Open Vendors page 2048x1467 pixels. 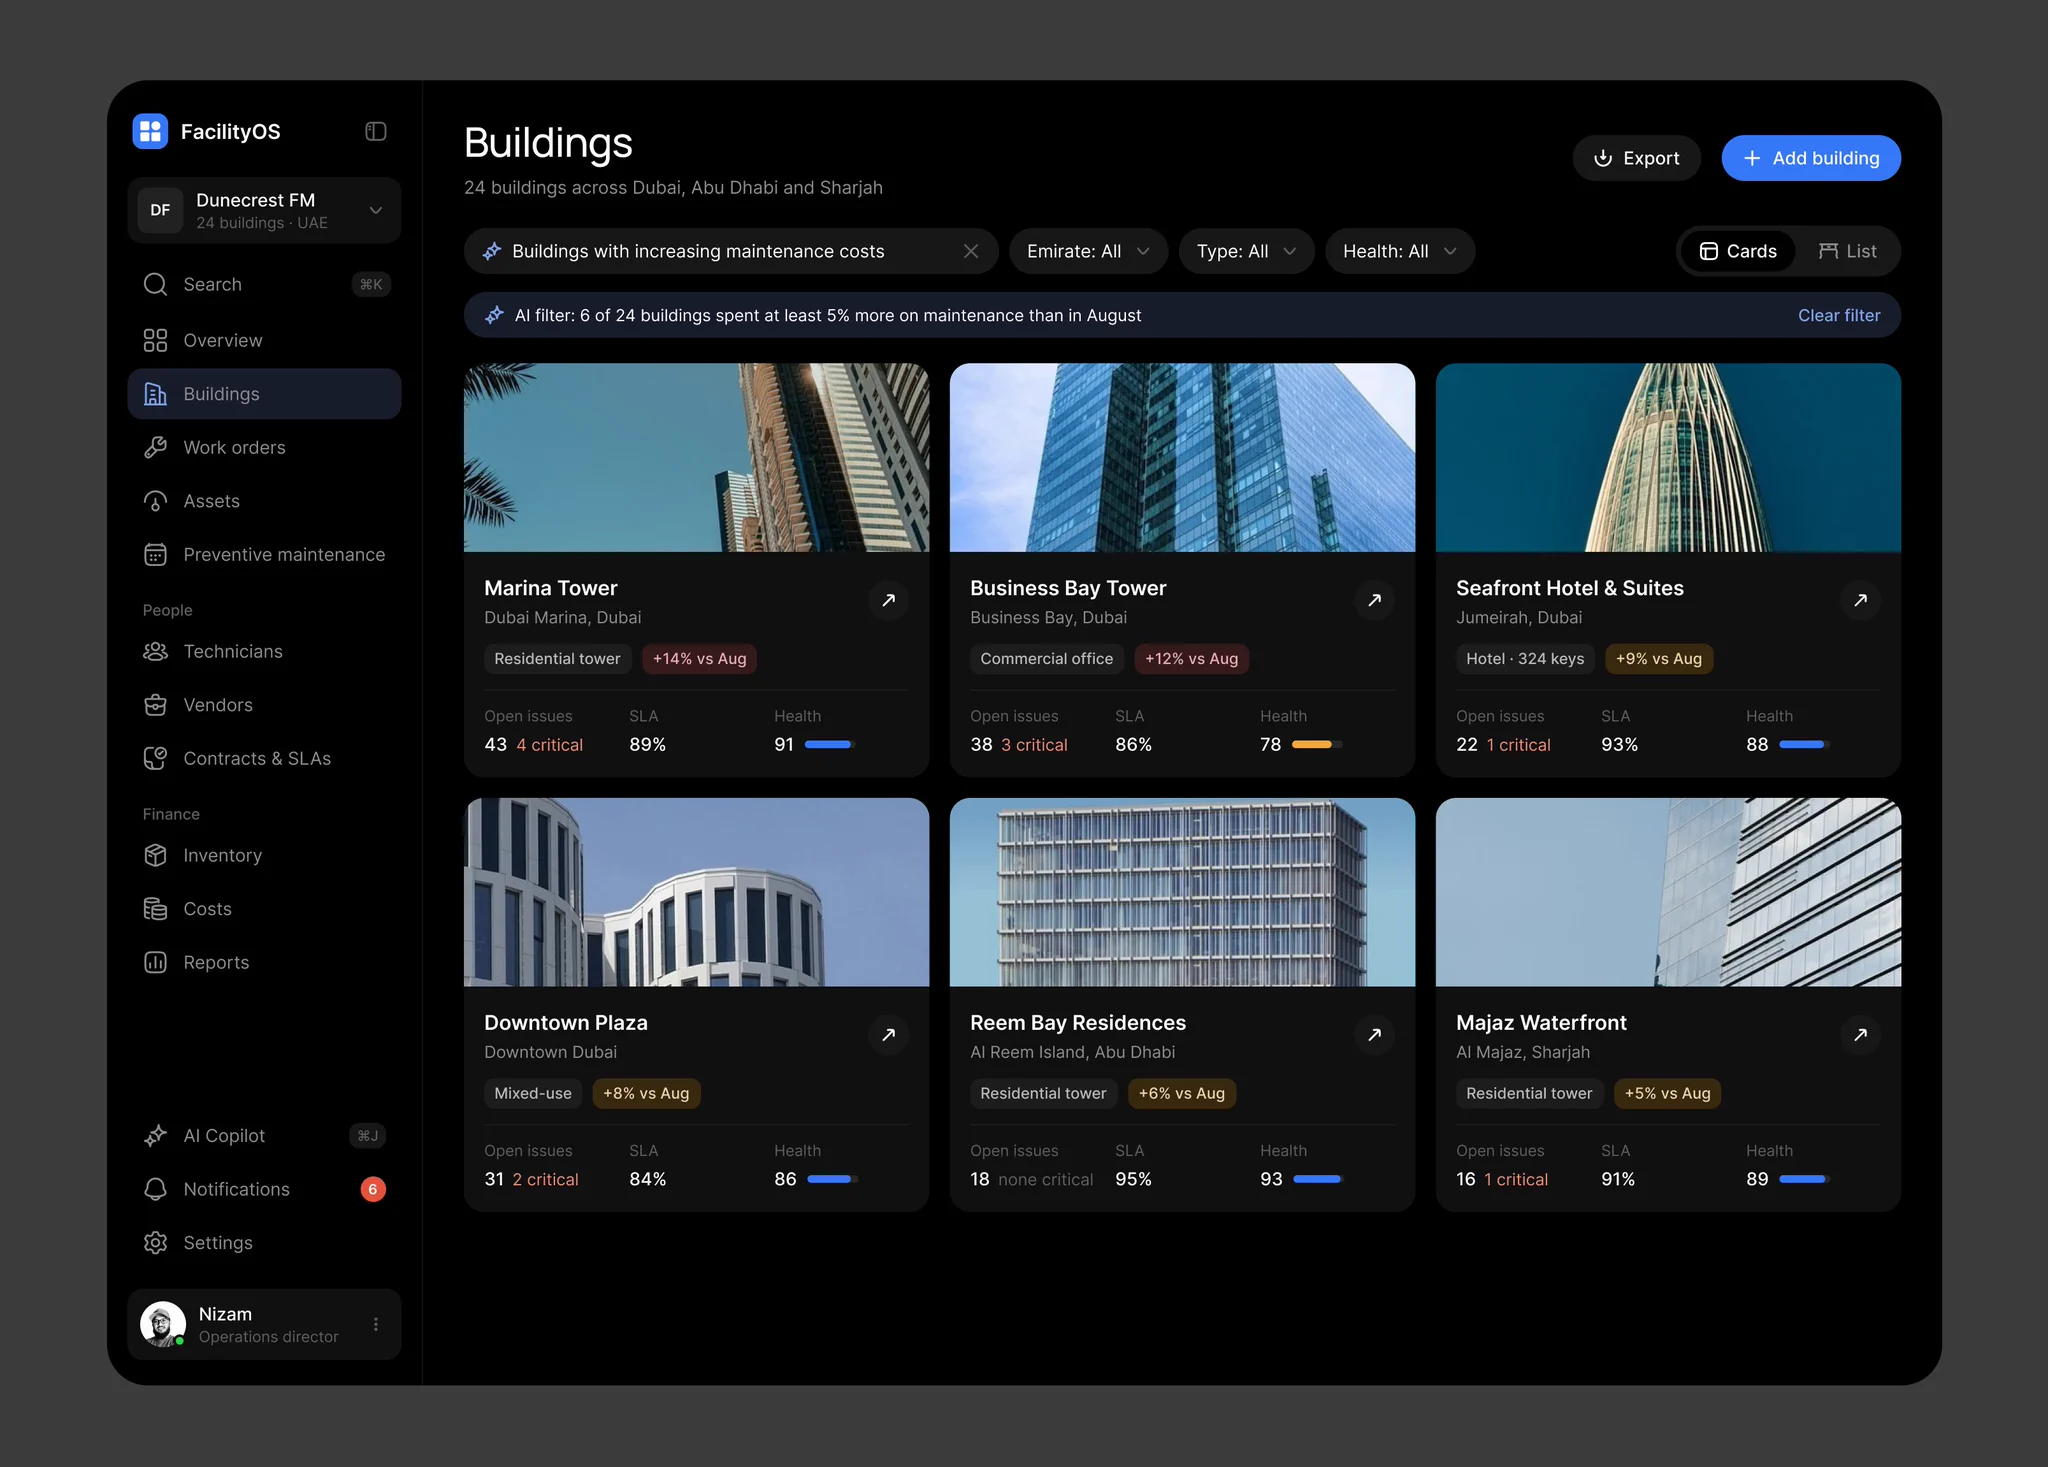pyautogui.click(x=264, y=705)
